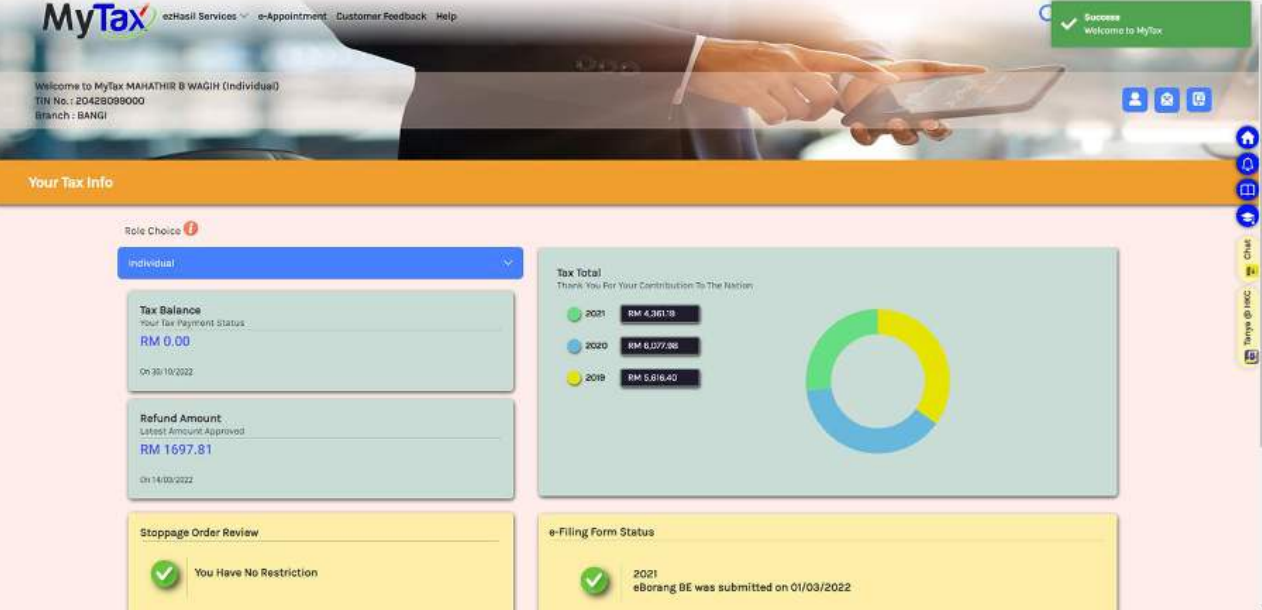Viewport: 1262px width, 610px height.
Task: Click the eBorang BE submitted status text
Action: [x=742, y=588]
